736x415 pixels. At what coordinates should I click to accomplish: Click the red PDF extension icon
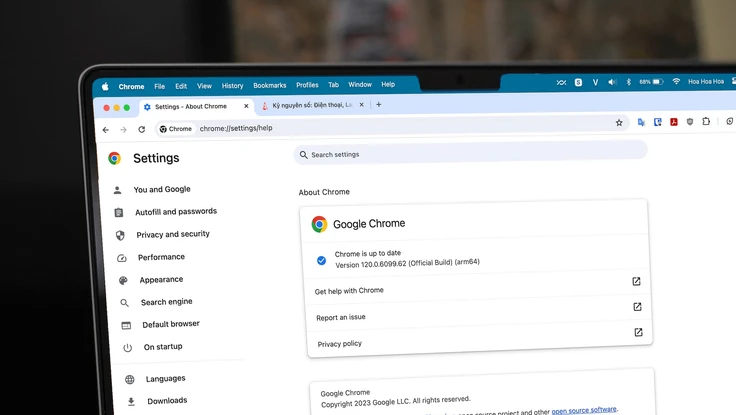(674, 122)
